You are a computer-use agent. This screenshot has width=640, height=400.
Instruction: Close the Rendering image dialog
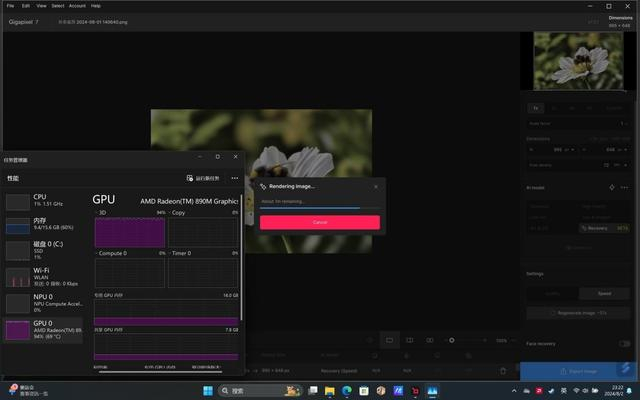(376, 187)
